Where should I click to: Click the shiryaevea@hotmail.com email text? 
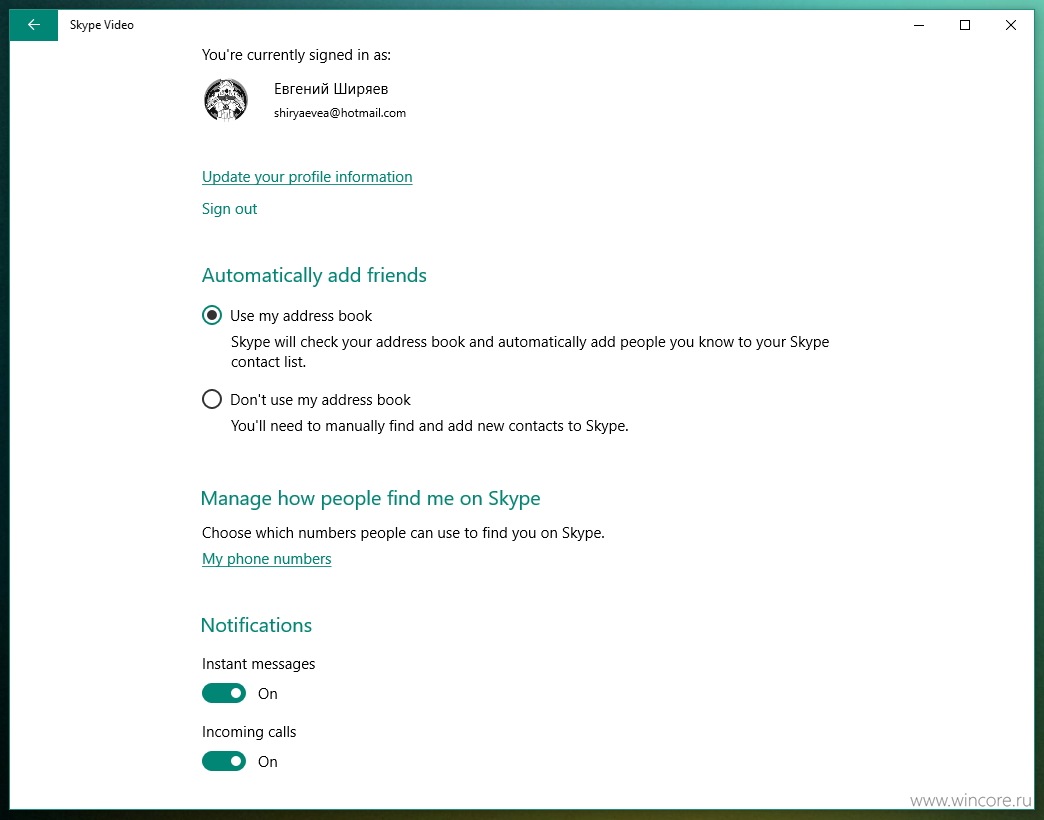340,113
